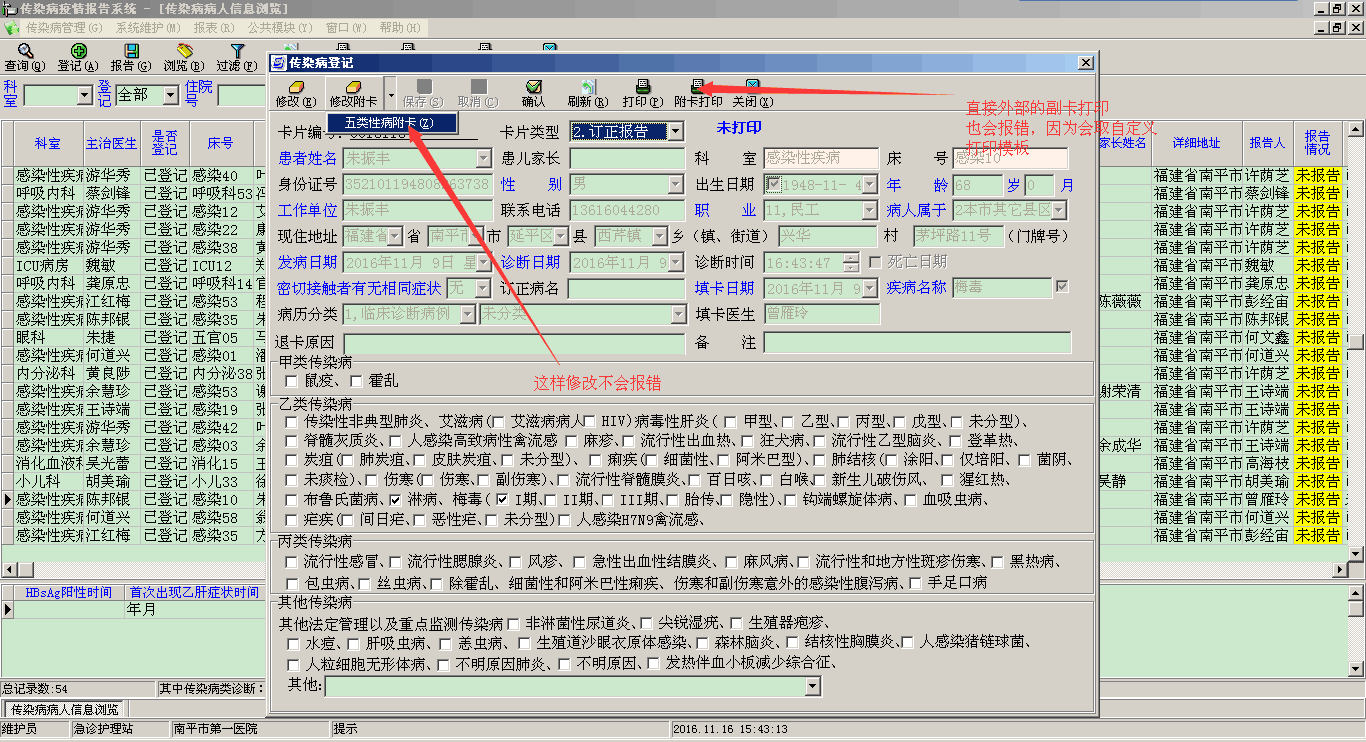Click the 关闭 icon in the dialog toolbar
Screen dimensions: 1366x742
752,87
